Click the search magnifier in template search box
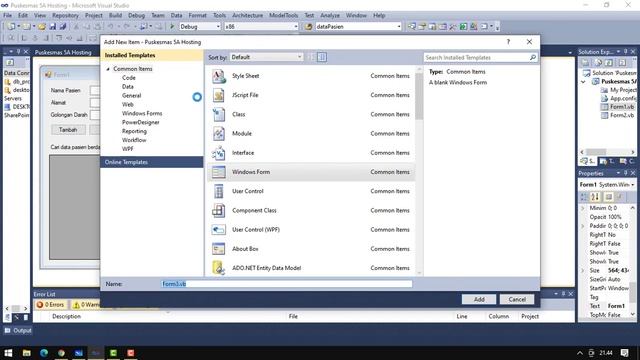 coord(533,58)
